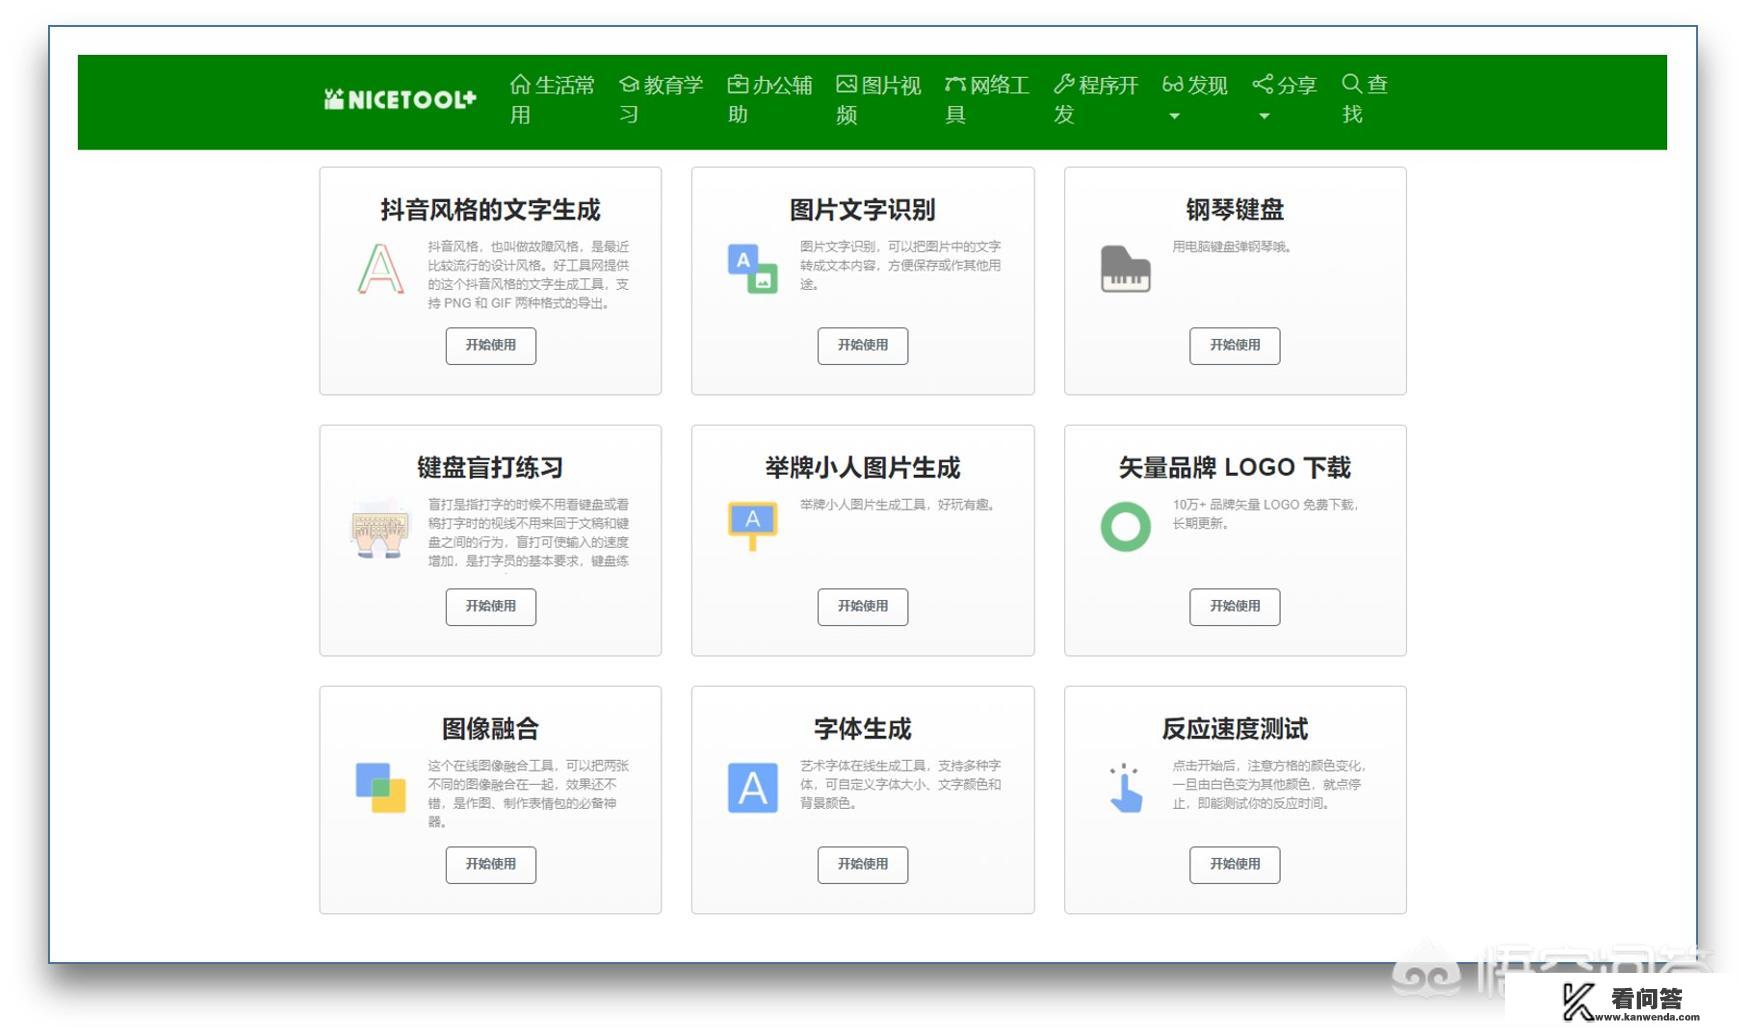
Task: Click the graduation cap icon for 教育学习
Action: (629, 84)
